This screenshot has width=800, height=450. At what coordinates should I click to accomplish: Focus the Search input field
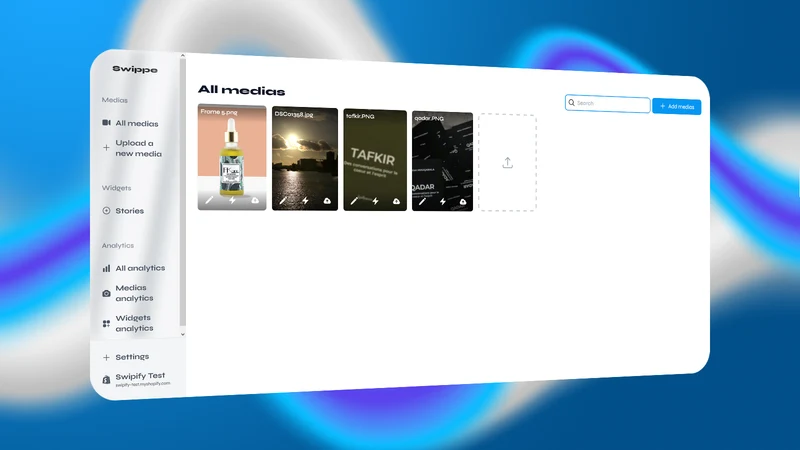point(607,104)
